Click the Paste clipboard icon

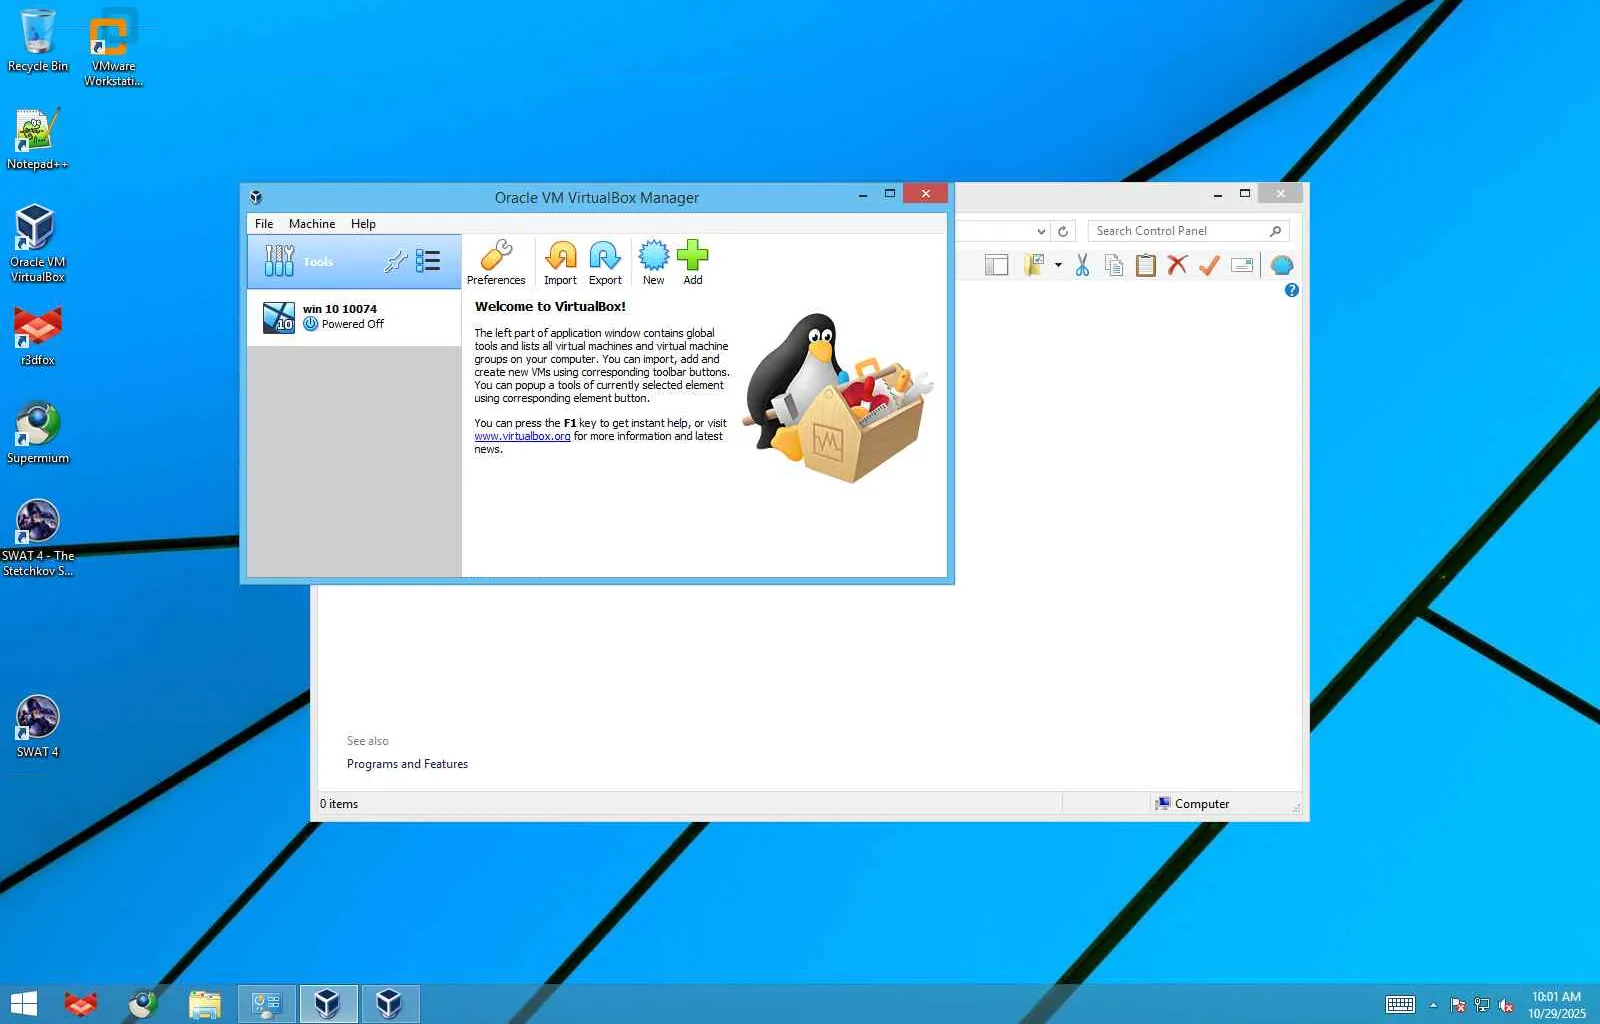tap(1146, 265)
